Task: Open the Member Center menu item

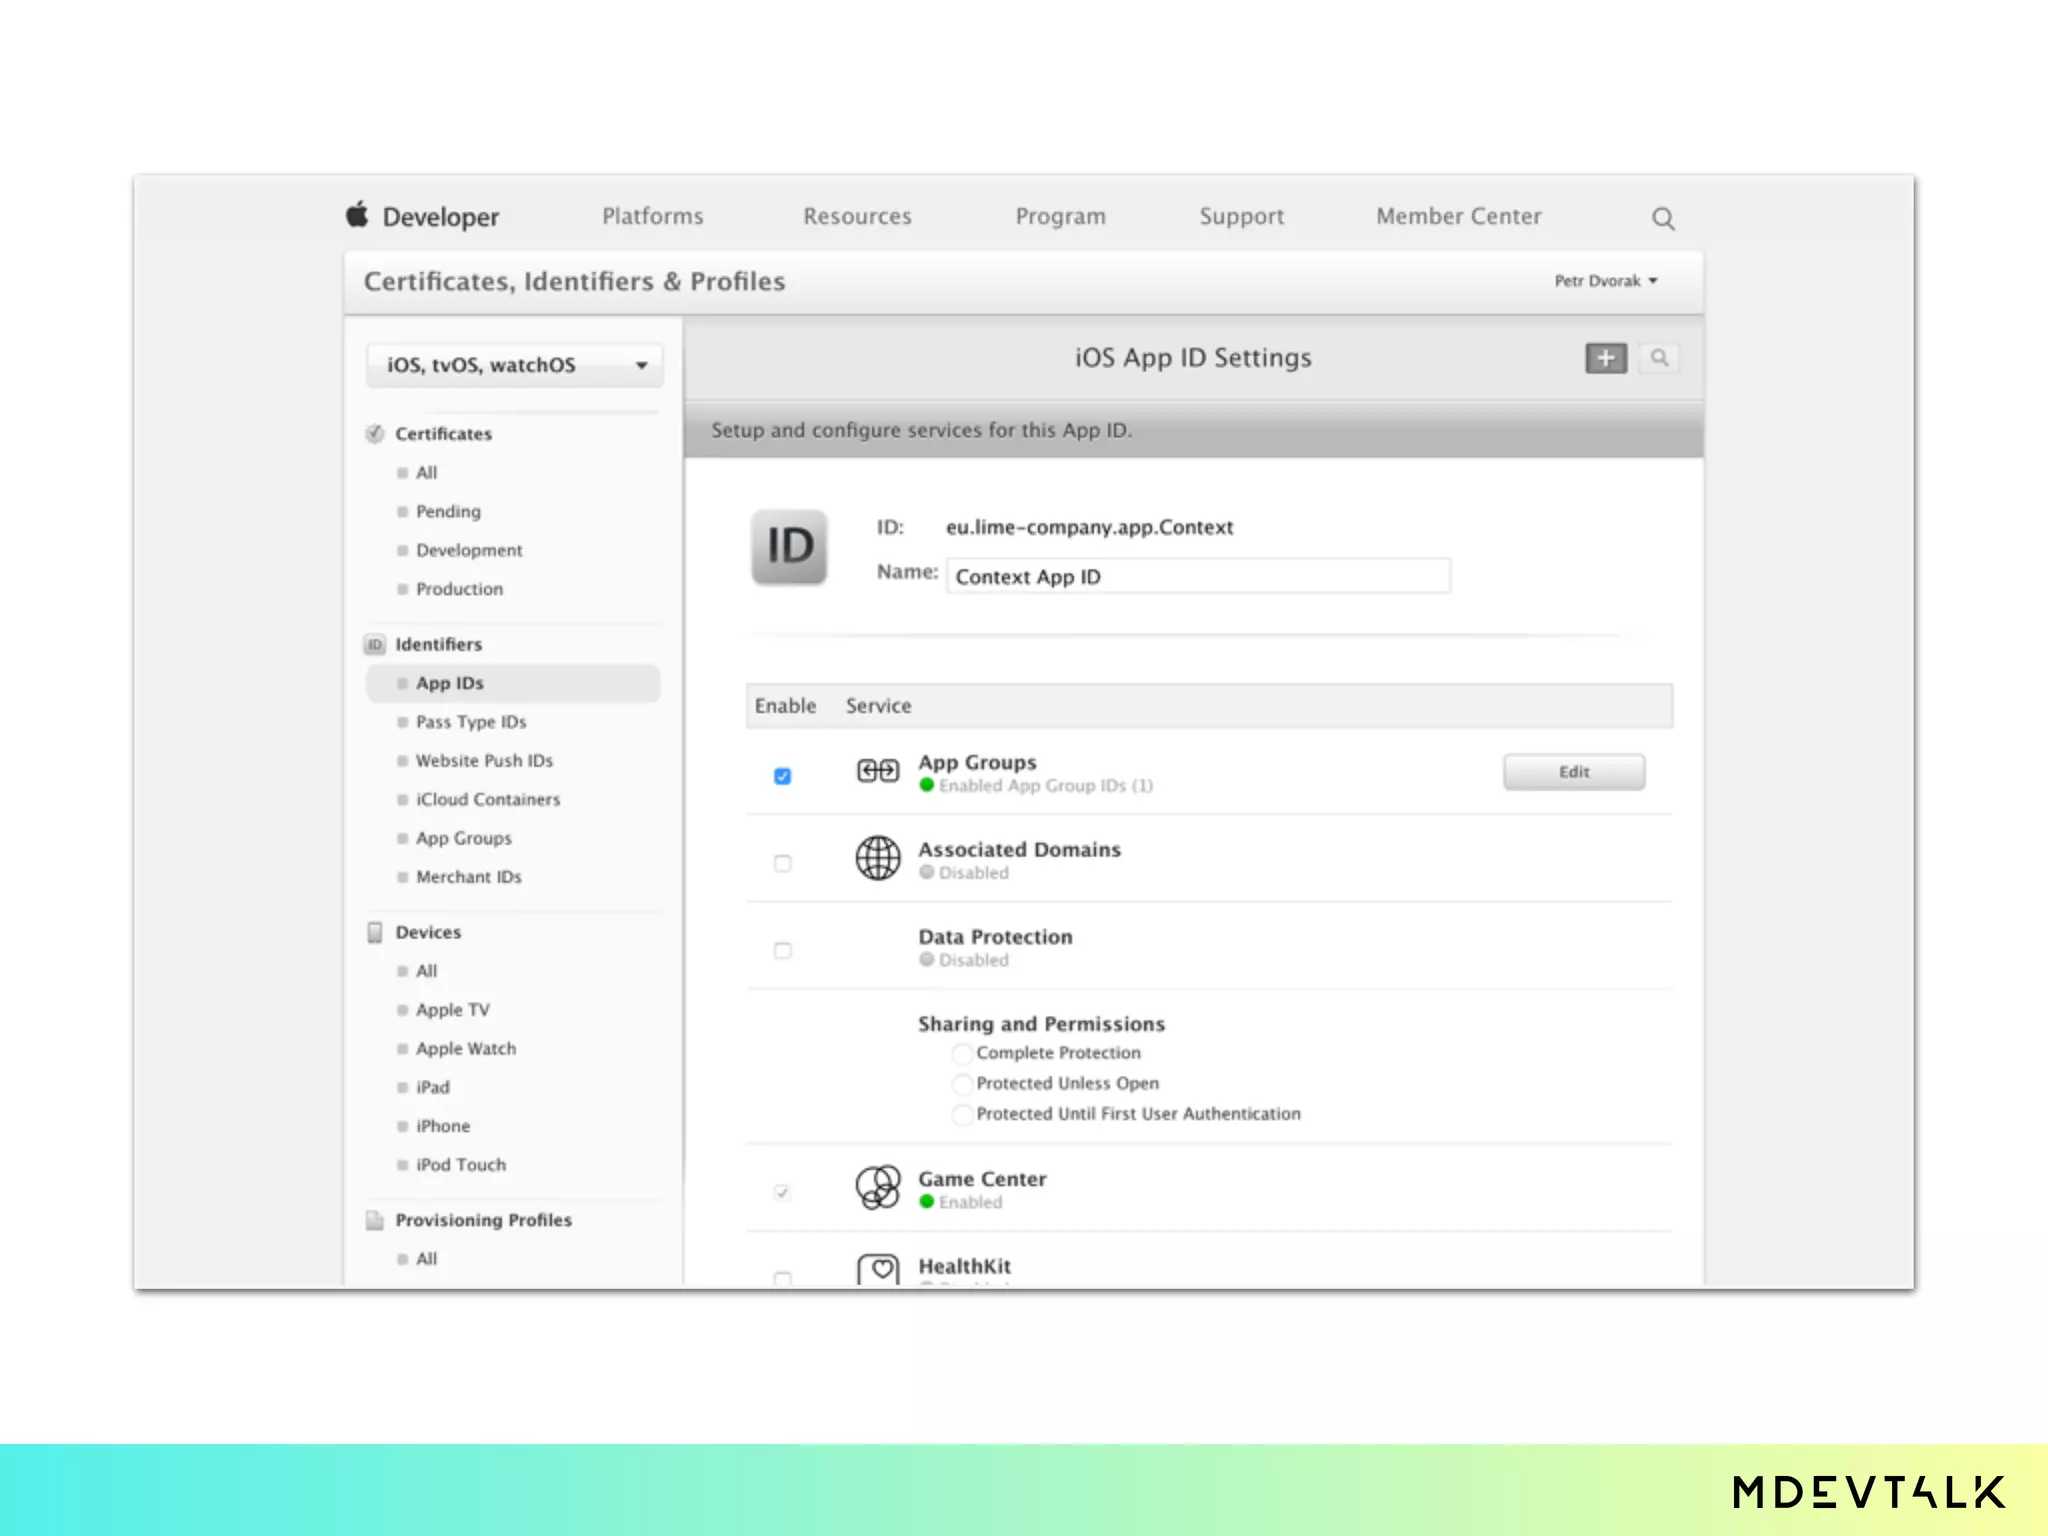Action: point(1458,216)
